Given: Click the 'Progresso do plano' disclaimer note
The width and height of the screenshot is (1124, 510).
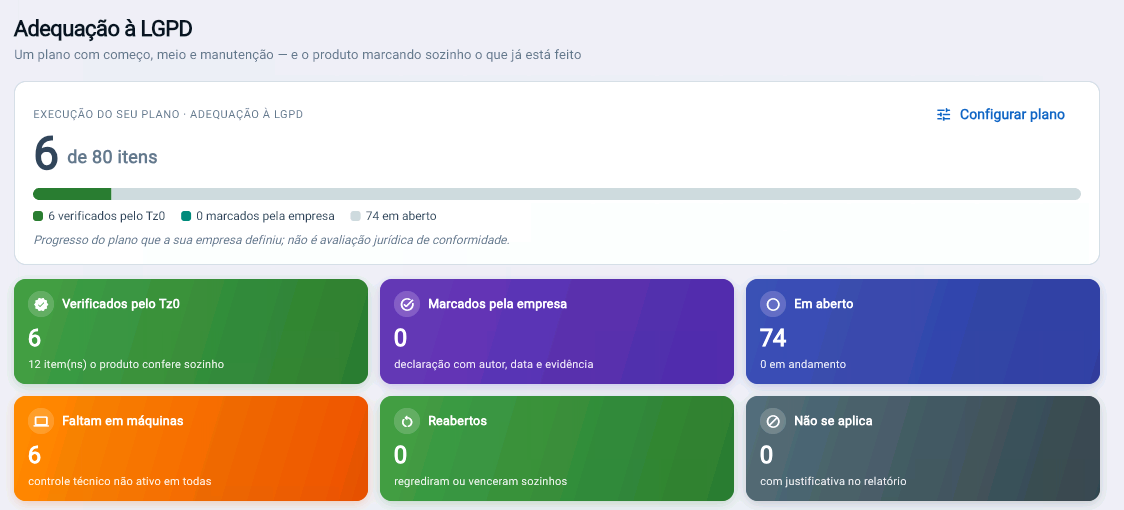Looking at the screenshot, I should pos(272,240).
